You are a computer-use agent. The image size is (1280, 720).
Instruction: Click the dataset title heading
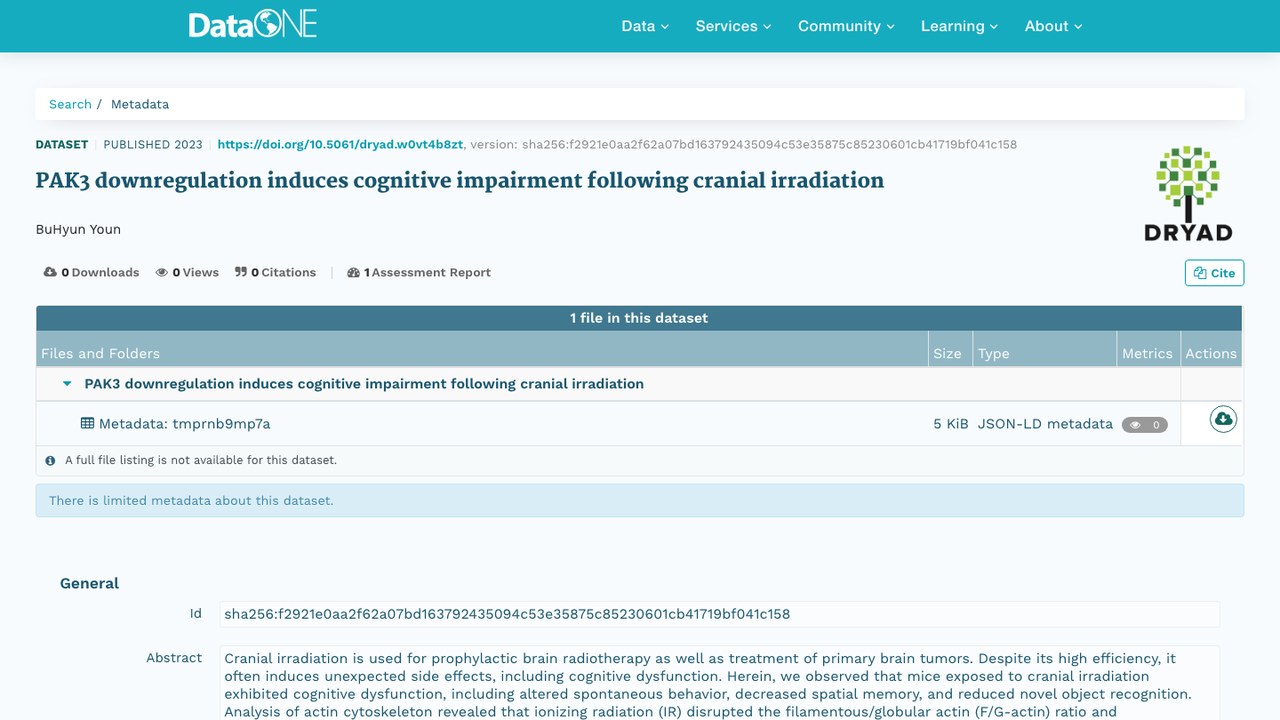pyautogui.click(x=460, y=181)
